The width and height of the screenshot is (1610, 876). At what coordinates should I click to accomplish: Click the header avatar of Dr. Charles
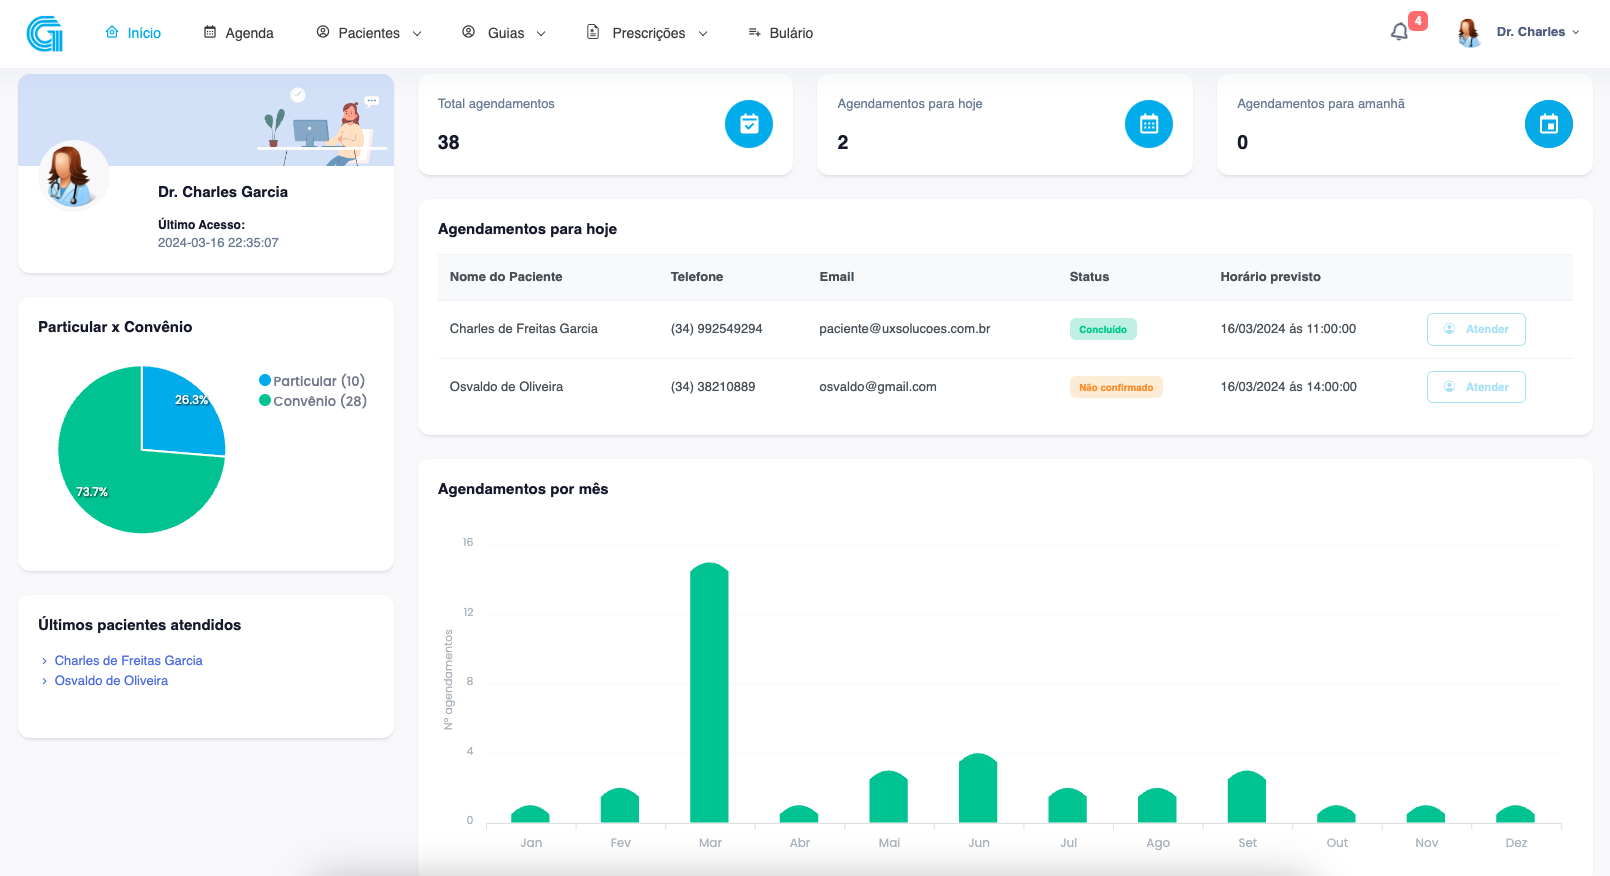1469,33
